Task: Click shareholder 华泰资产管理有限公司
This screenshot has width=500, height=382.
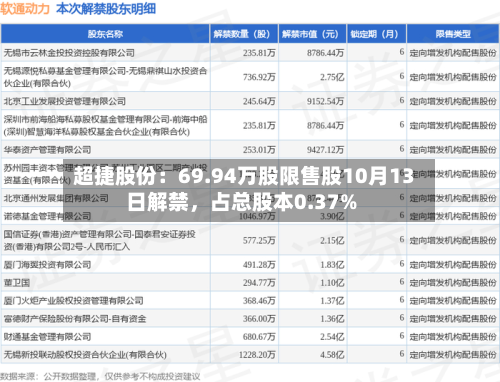Action: tap(47, 150)
